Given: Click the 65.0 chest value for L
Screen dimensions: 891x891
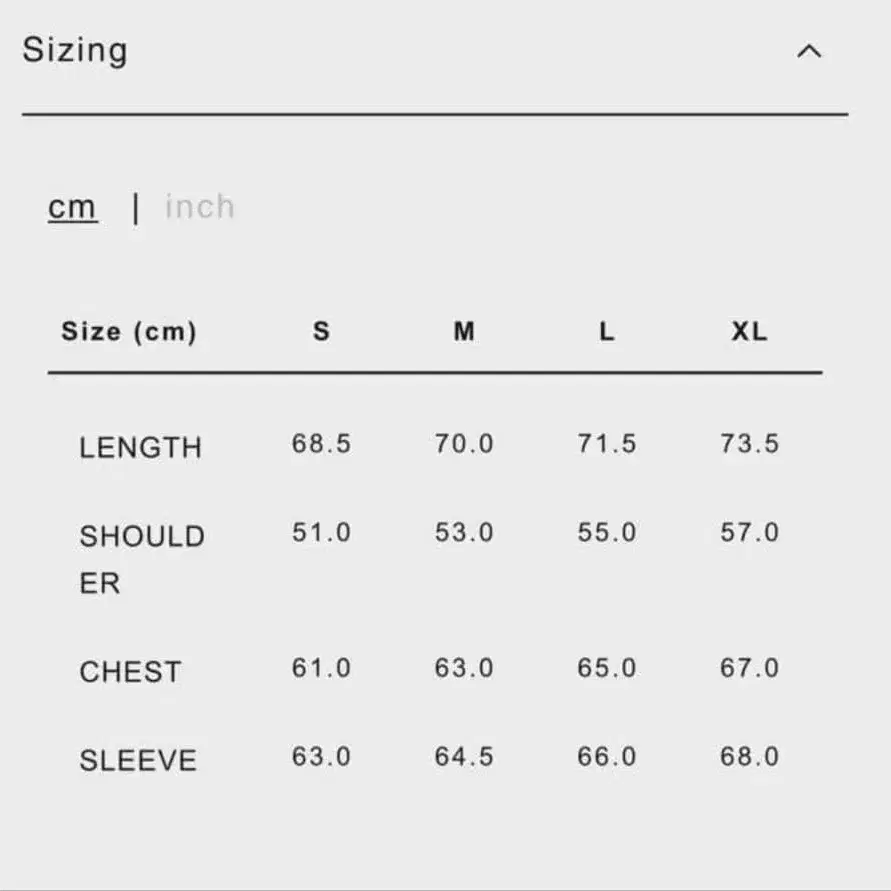Looking at the screenshot, I should coord(607,668).
